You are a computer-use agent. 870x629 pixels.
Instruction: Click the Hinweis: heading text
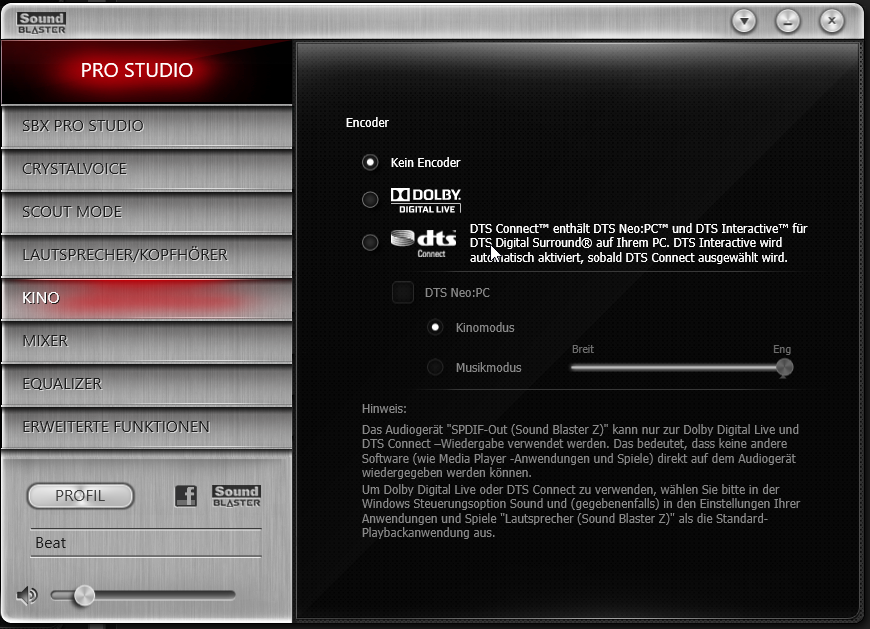384,409
